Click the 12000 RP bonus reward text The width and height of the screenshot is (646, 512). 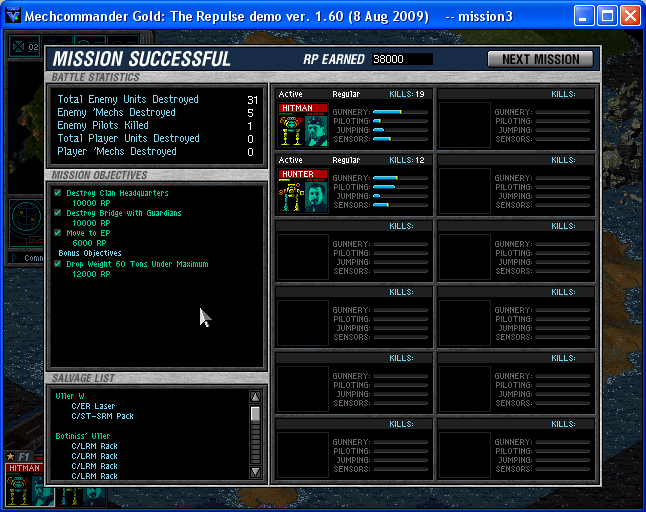[91, 274]
